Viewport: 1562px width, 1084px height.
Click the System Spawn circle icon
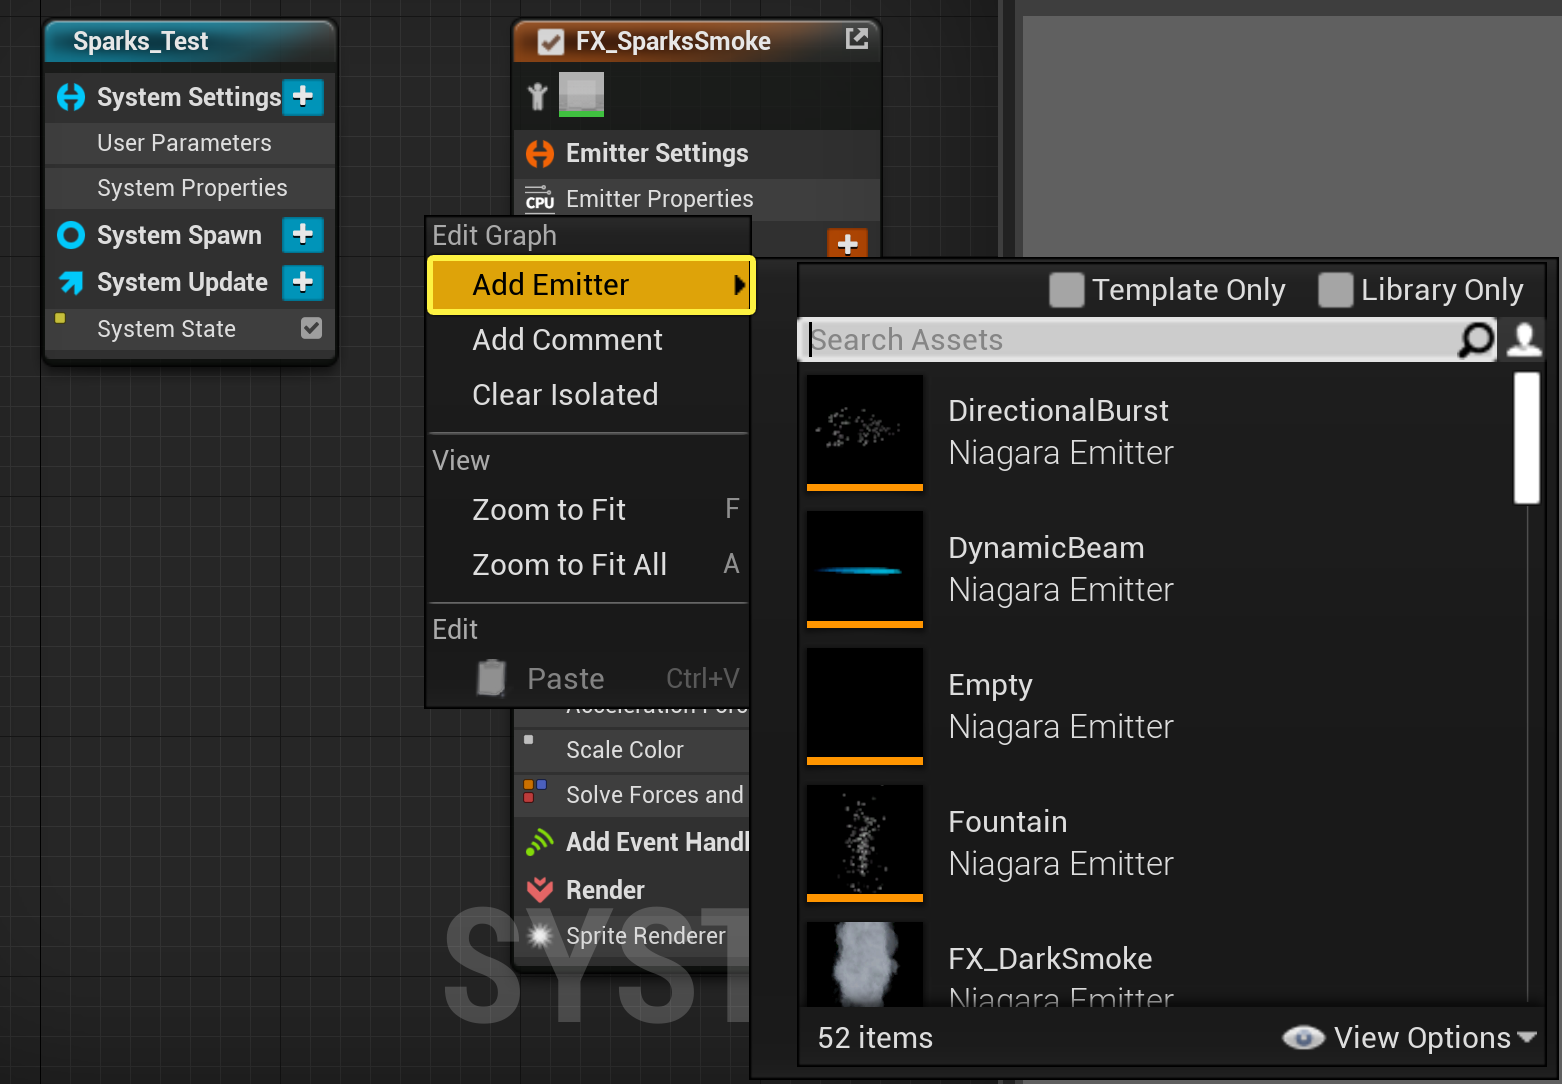[x=71, y=235]
